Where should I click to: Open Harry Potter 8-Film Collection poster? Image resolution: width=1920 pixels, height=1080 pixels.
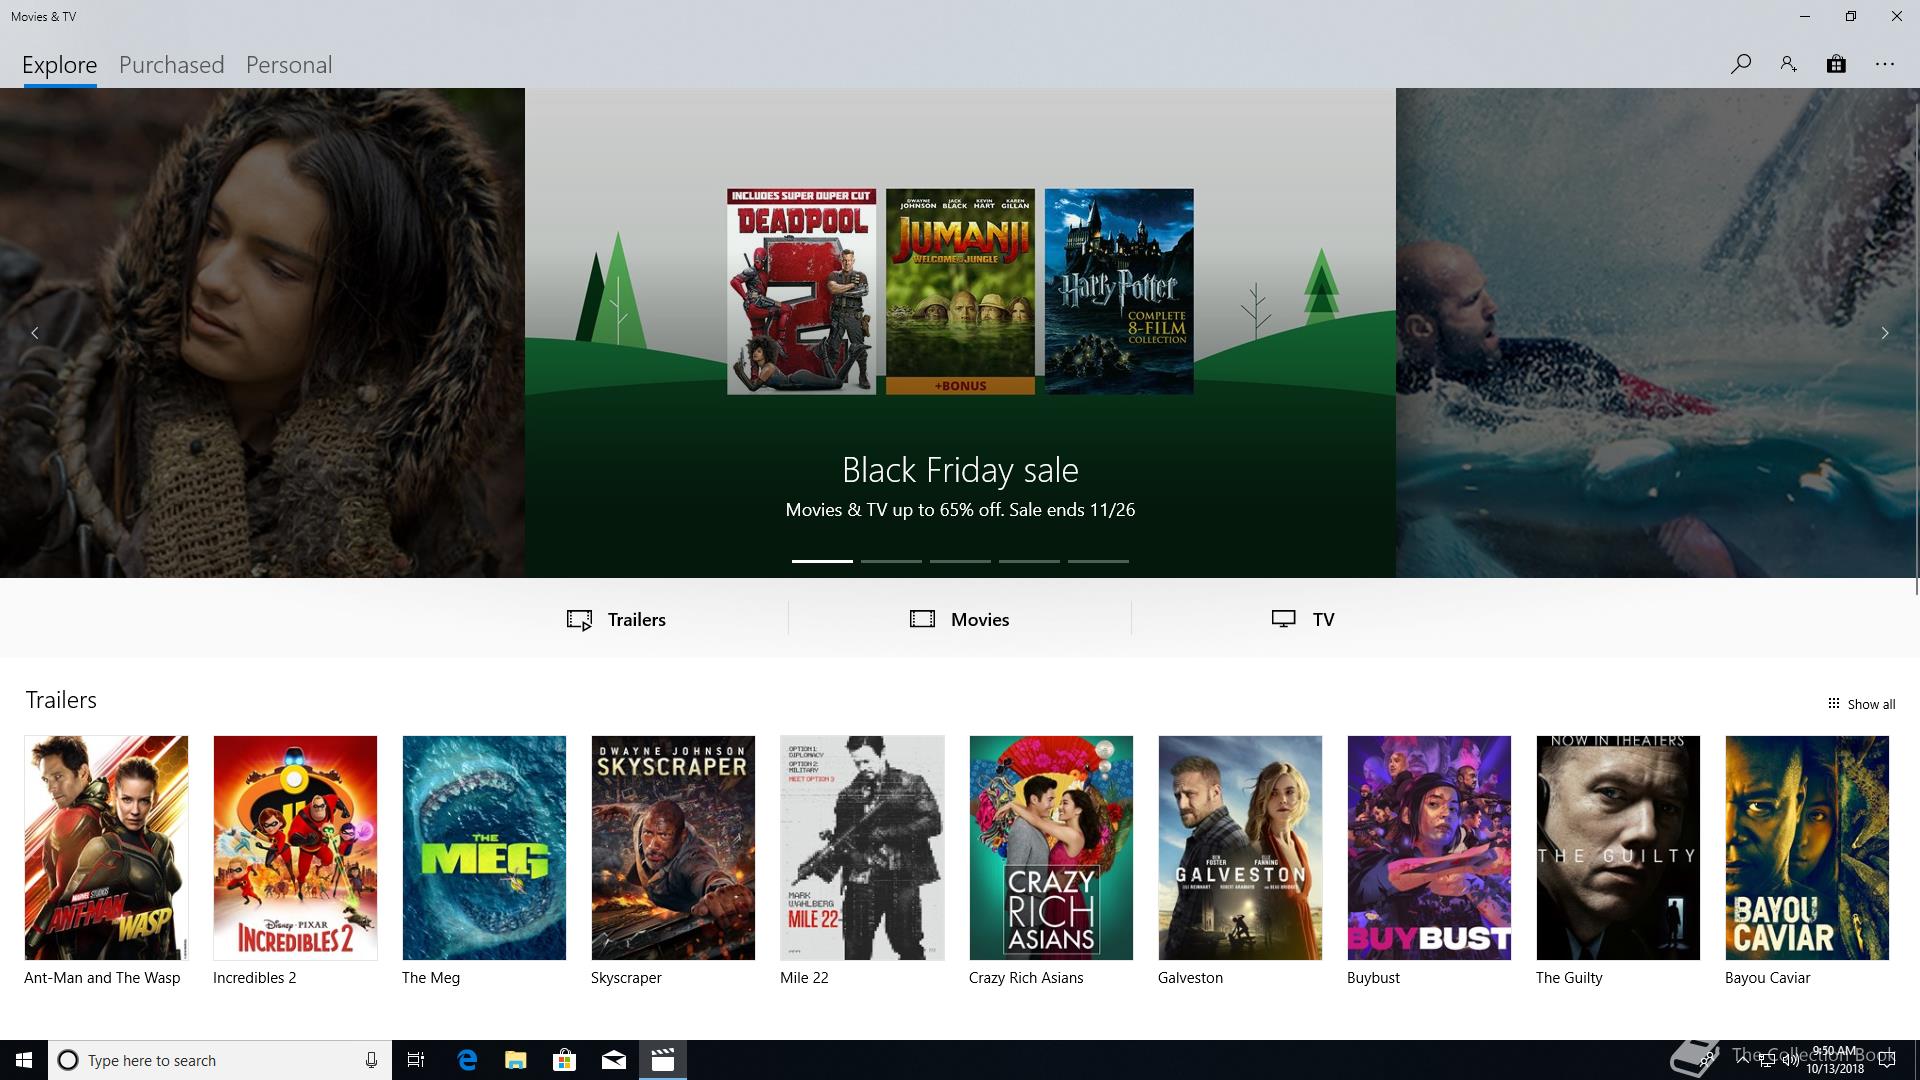(x=1119, y=291)
